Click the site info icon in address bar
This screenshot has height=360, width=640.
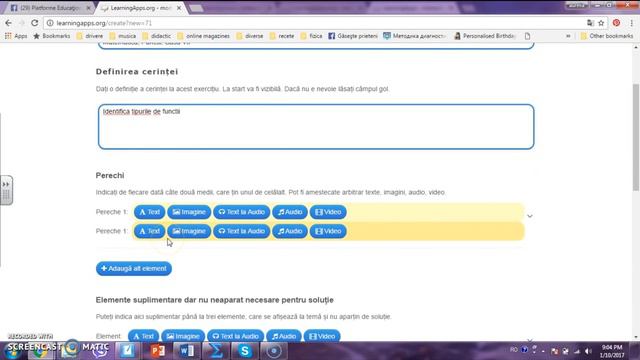click(50, 23)
